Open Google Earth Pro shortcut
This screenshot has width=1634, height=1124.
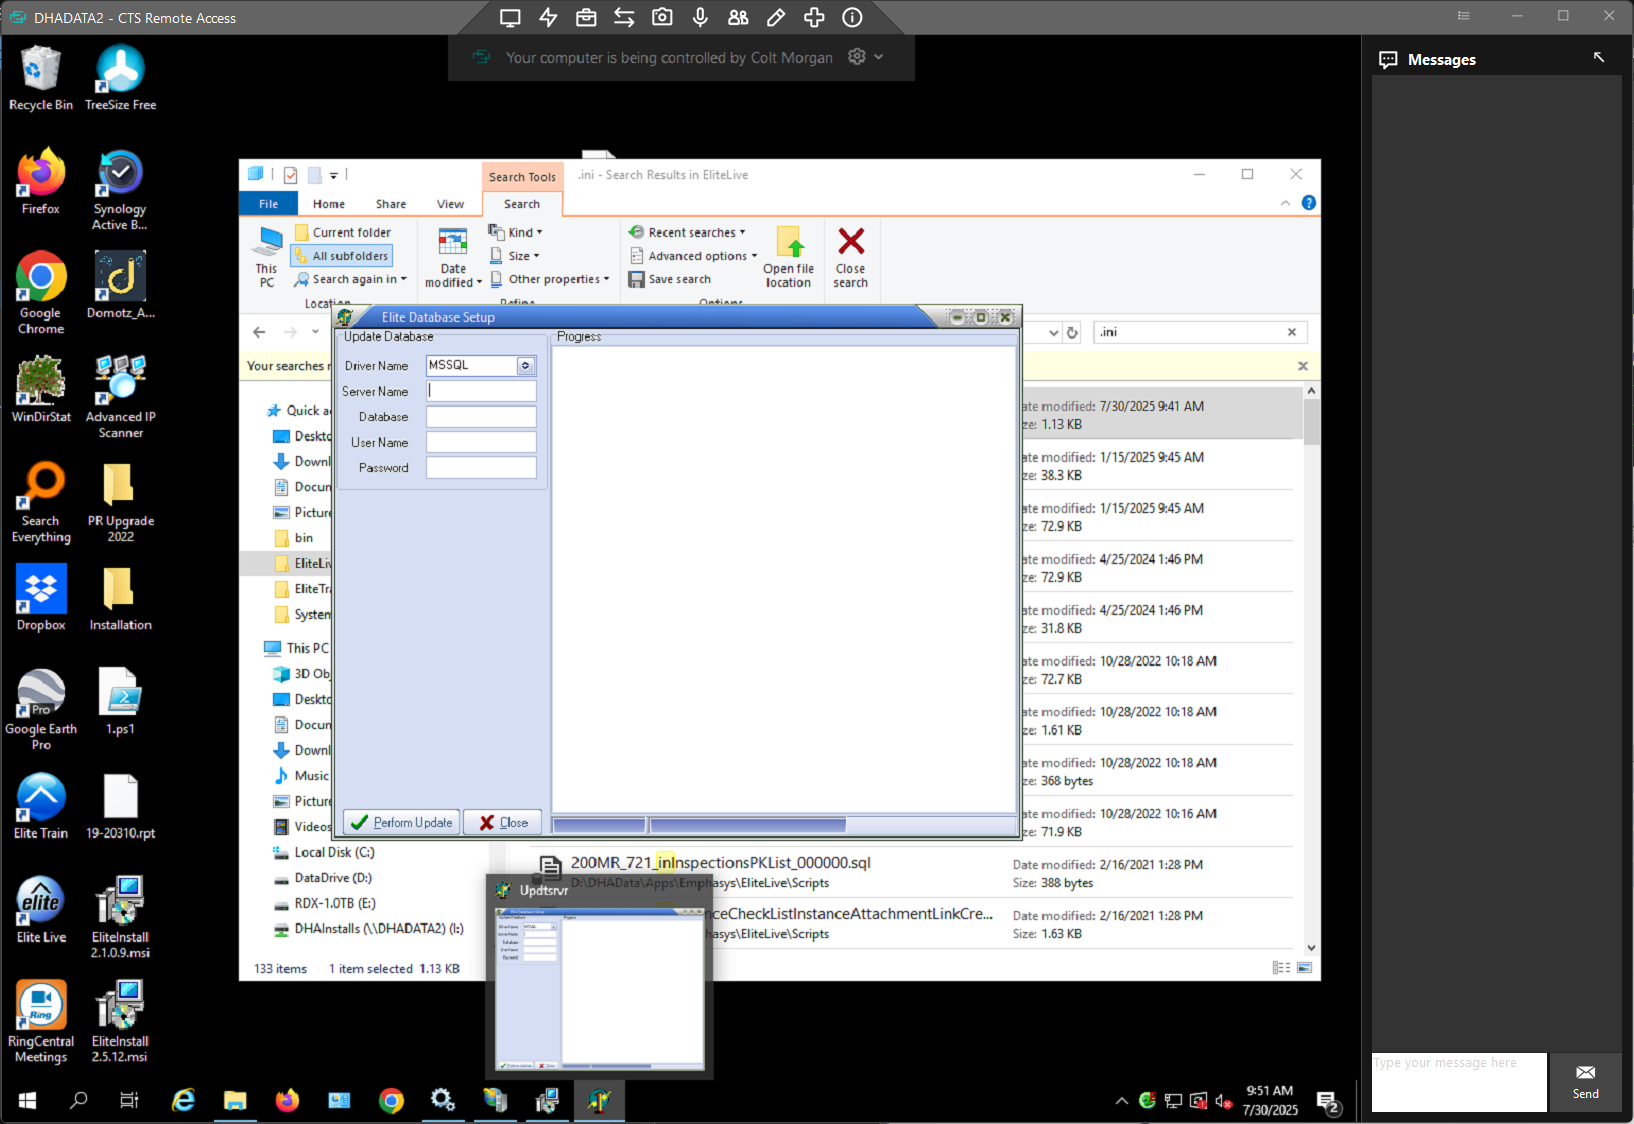point(41,709)
